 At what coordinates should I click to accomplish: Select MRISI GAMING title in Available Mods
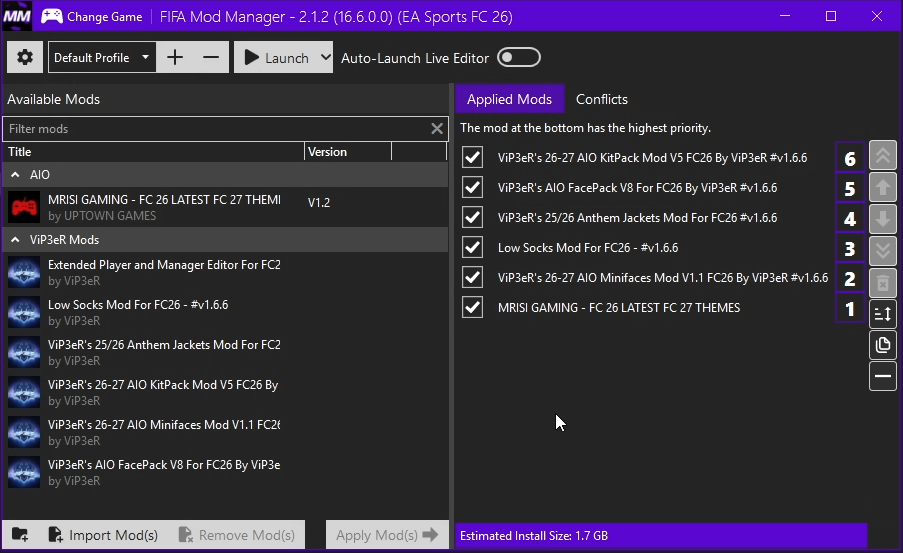(x=164, y=200)
